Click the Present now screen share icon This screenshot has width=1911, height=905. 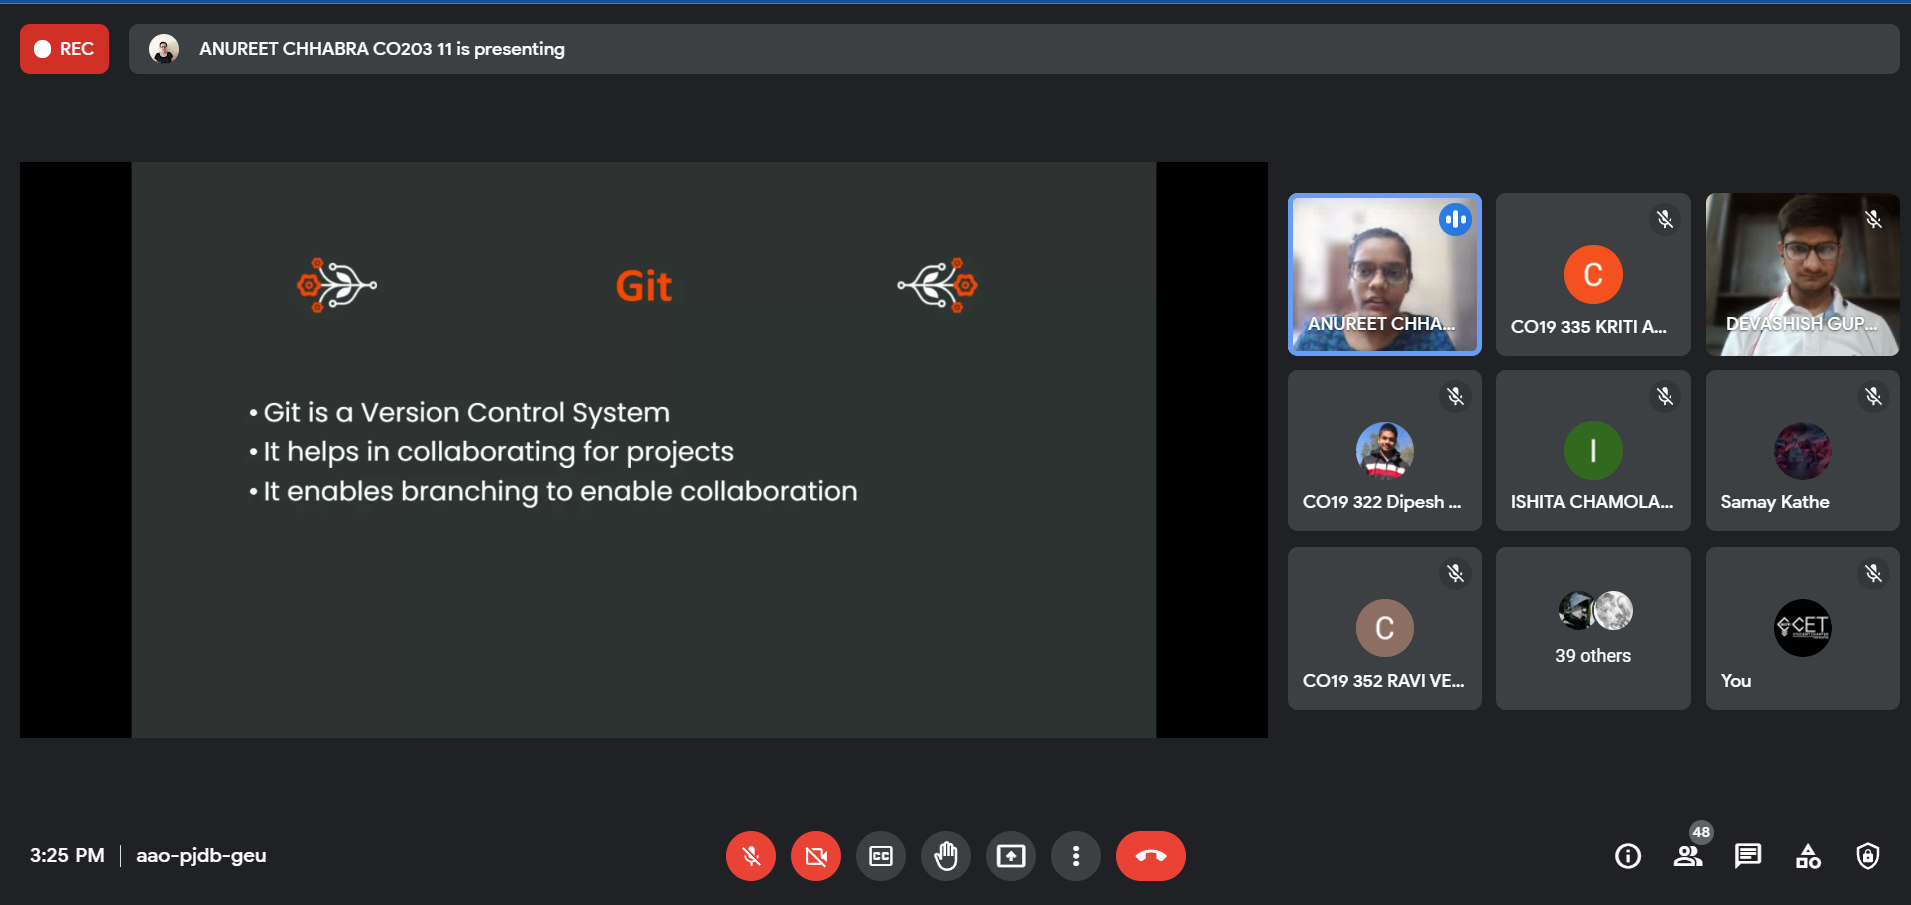pyautogui.click(x=1011, y=856)
